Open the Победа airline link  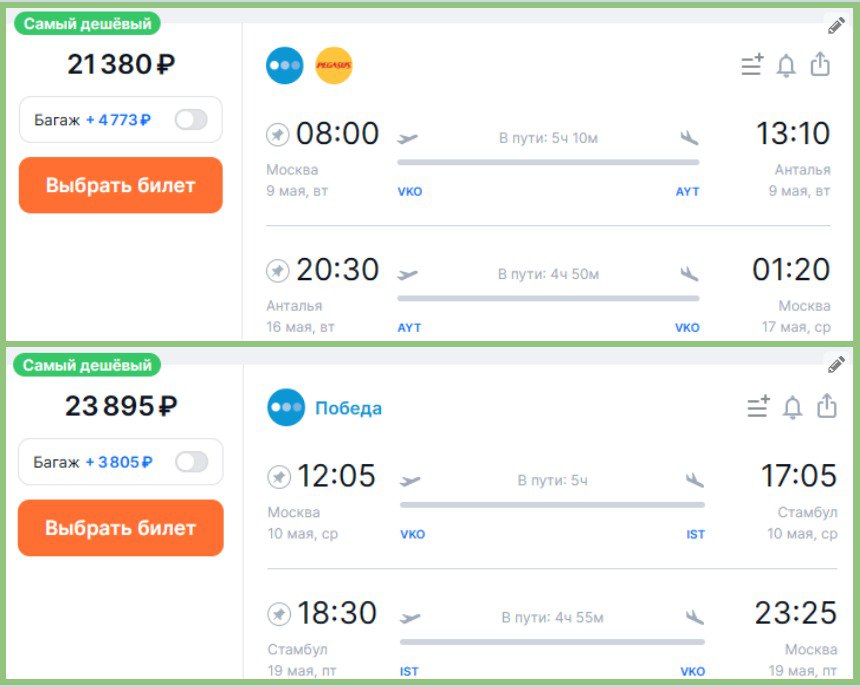click(348, 408)
